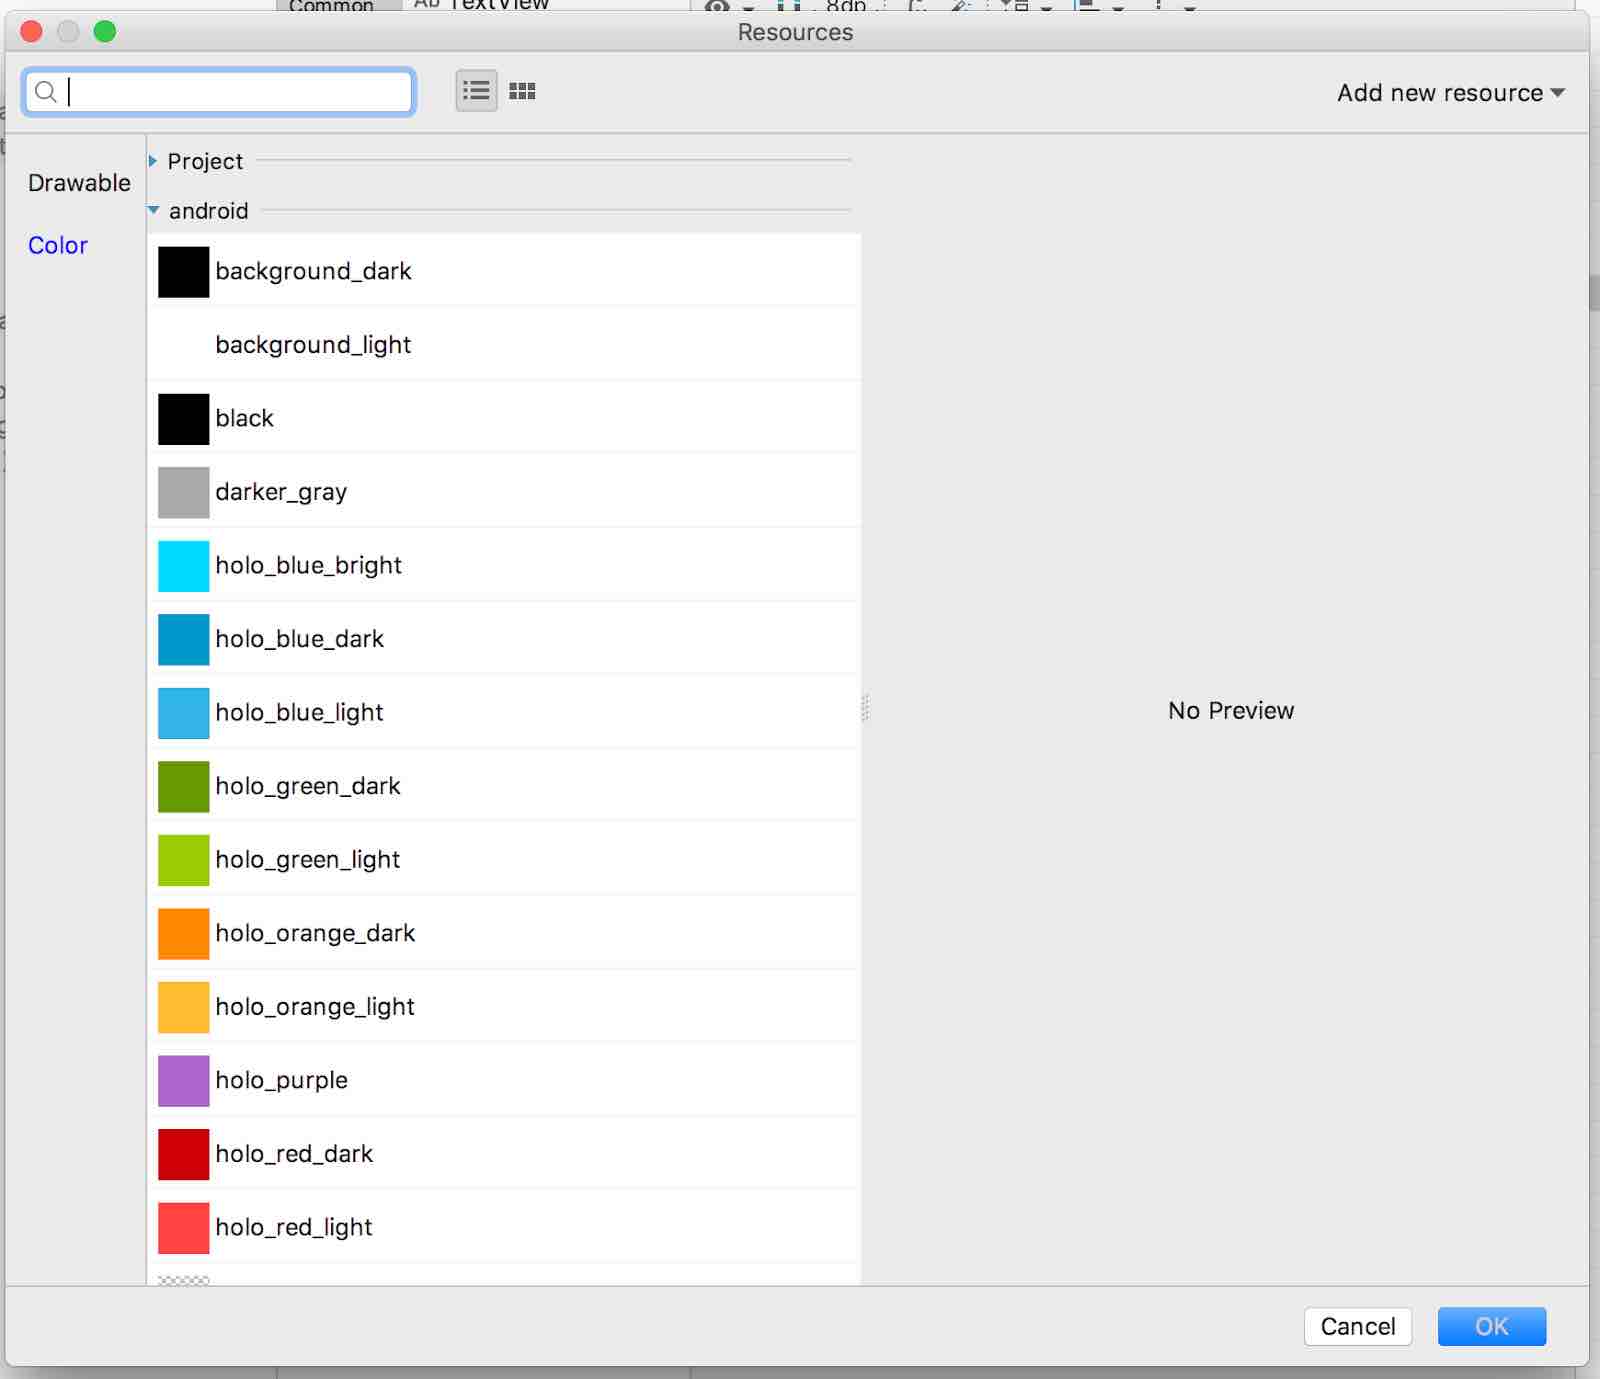This screenshot has width=1600, height=1379.
Task: Select the background_dark swatch
Action: [183, 271]
